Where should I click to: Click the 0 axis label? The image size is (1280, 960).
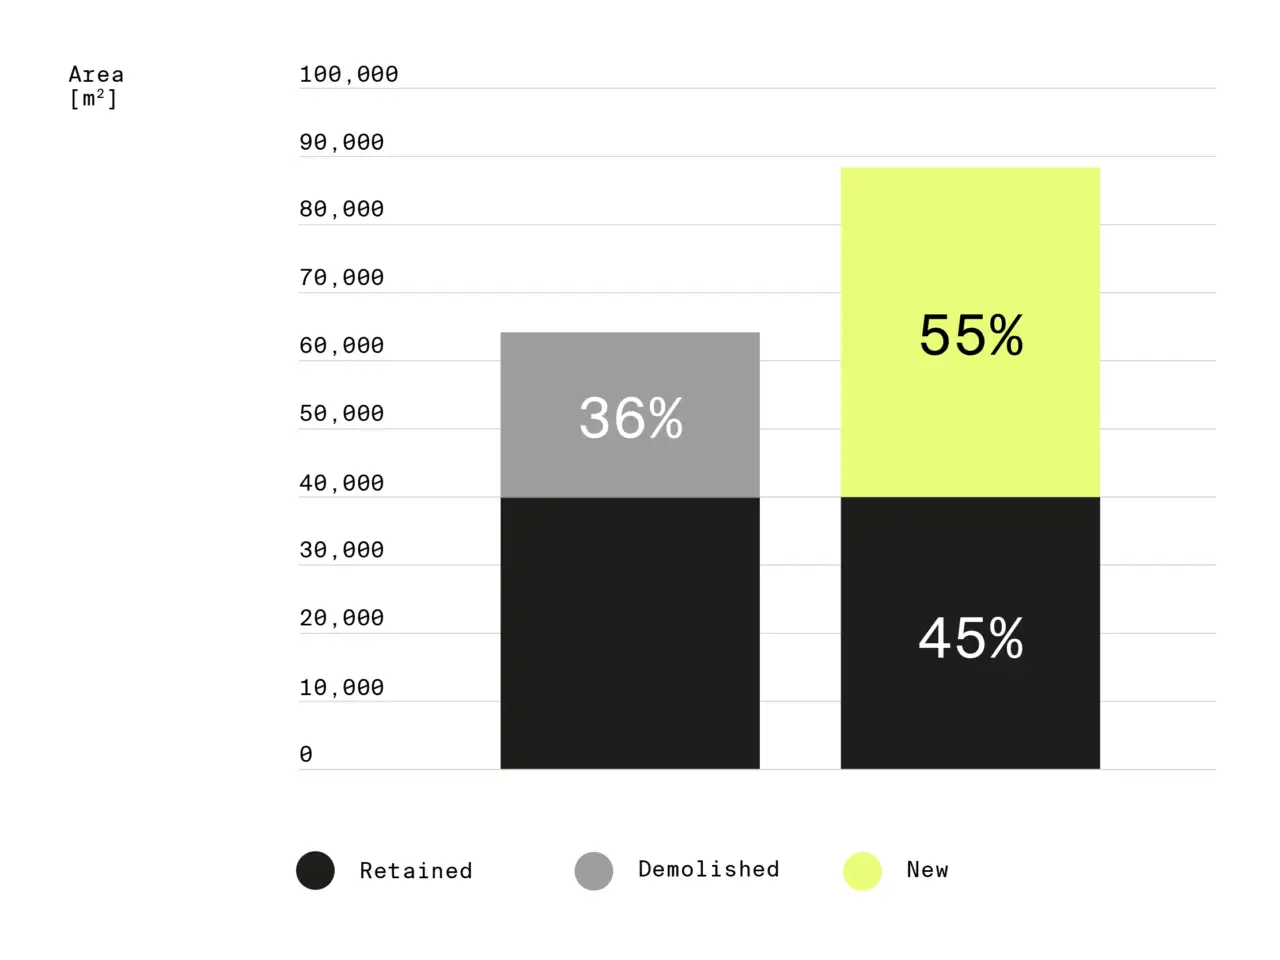tap(306, 754)
